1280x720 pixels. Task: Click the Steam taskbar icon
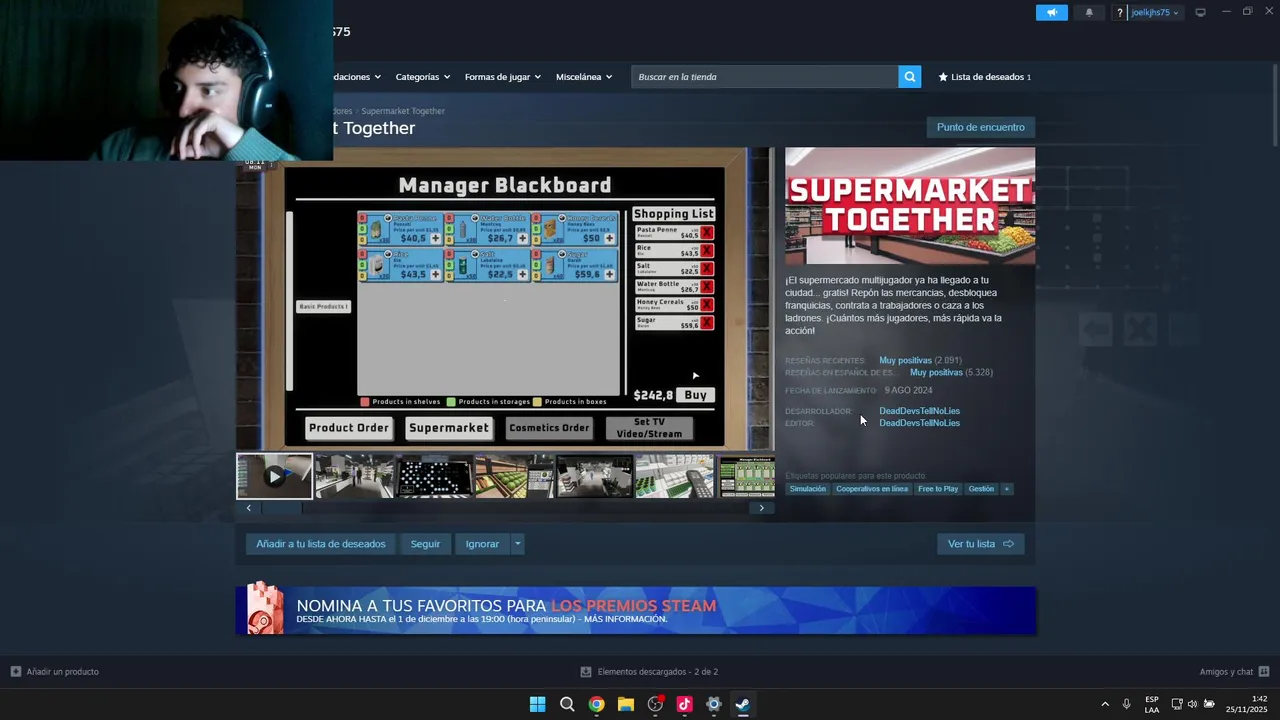[743, 704]
